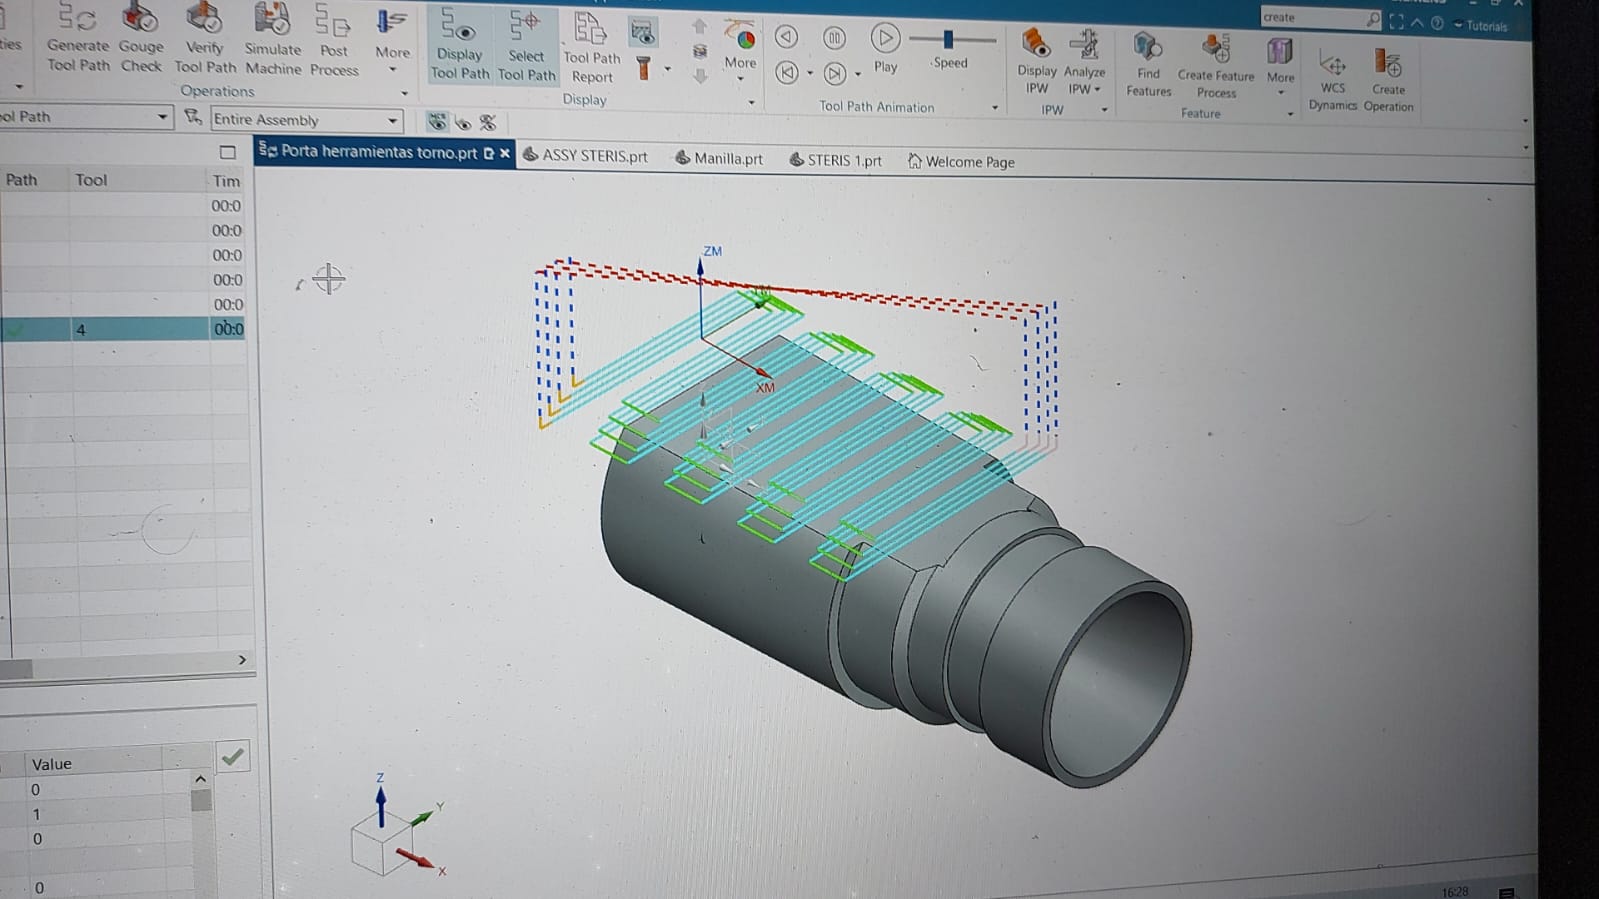Click the eye visibility icon in selection bar

463,123
